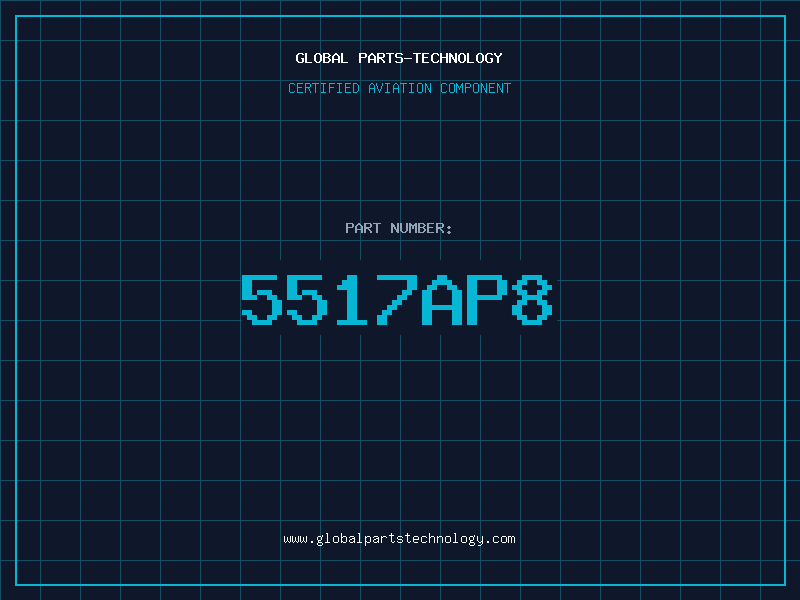Click the PART NUMBER: label
800x600 pixels.
[x=398, y=228]
